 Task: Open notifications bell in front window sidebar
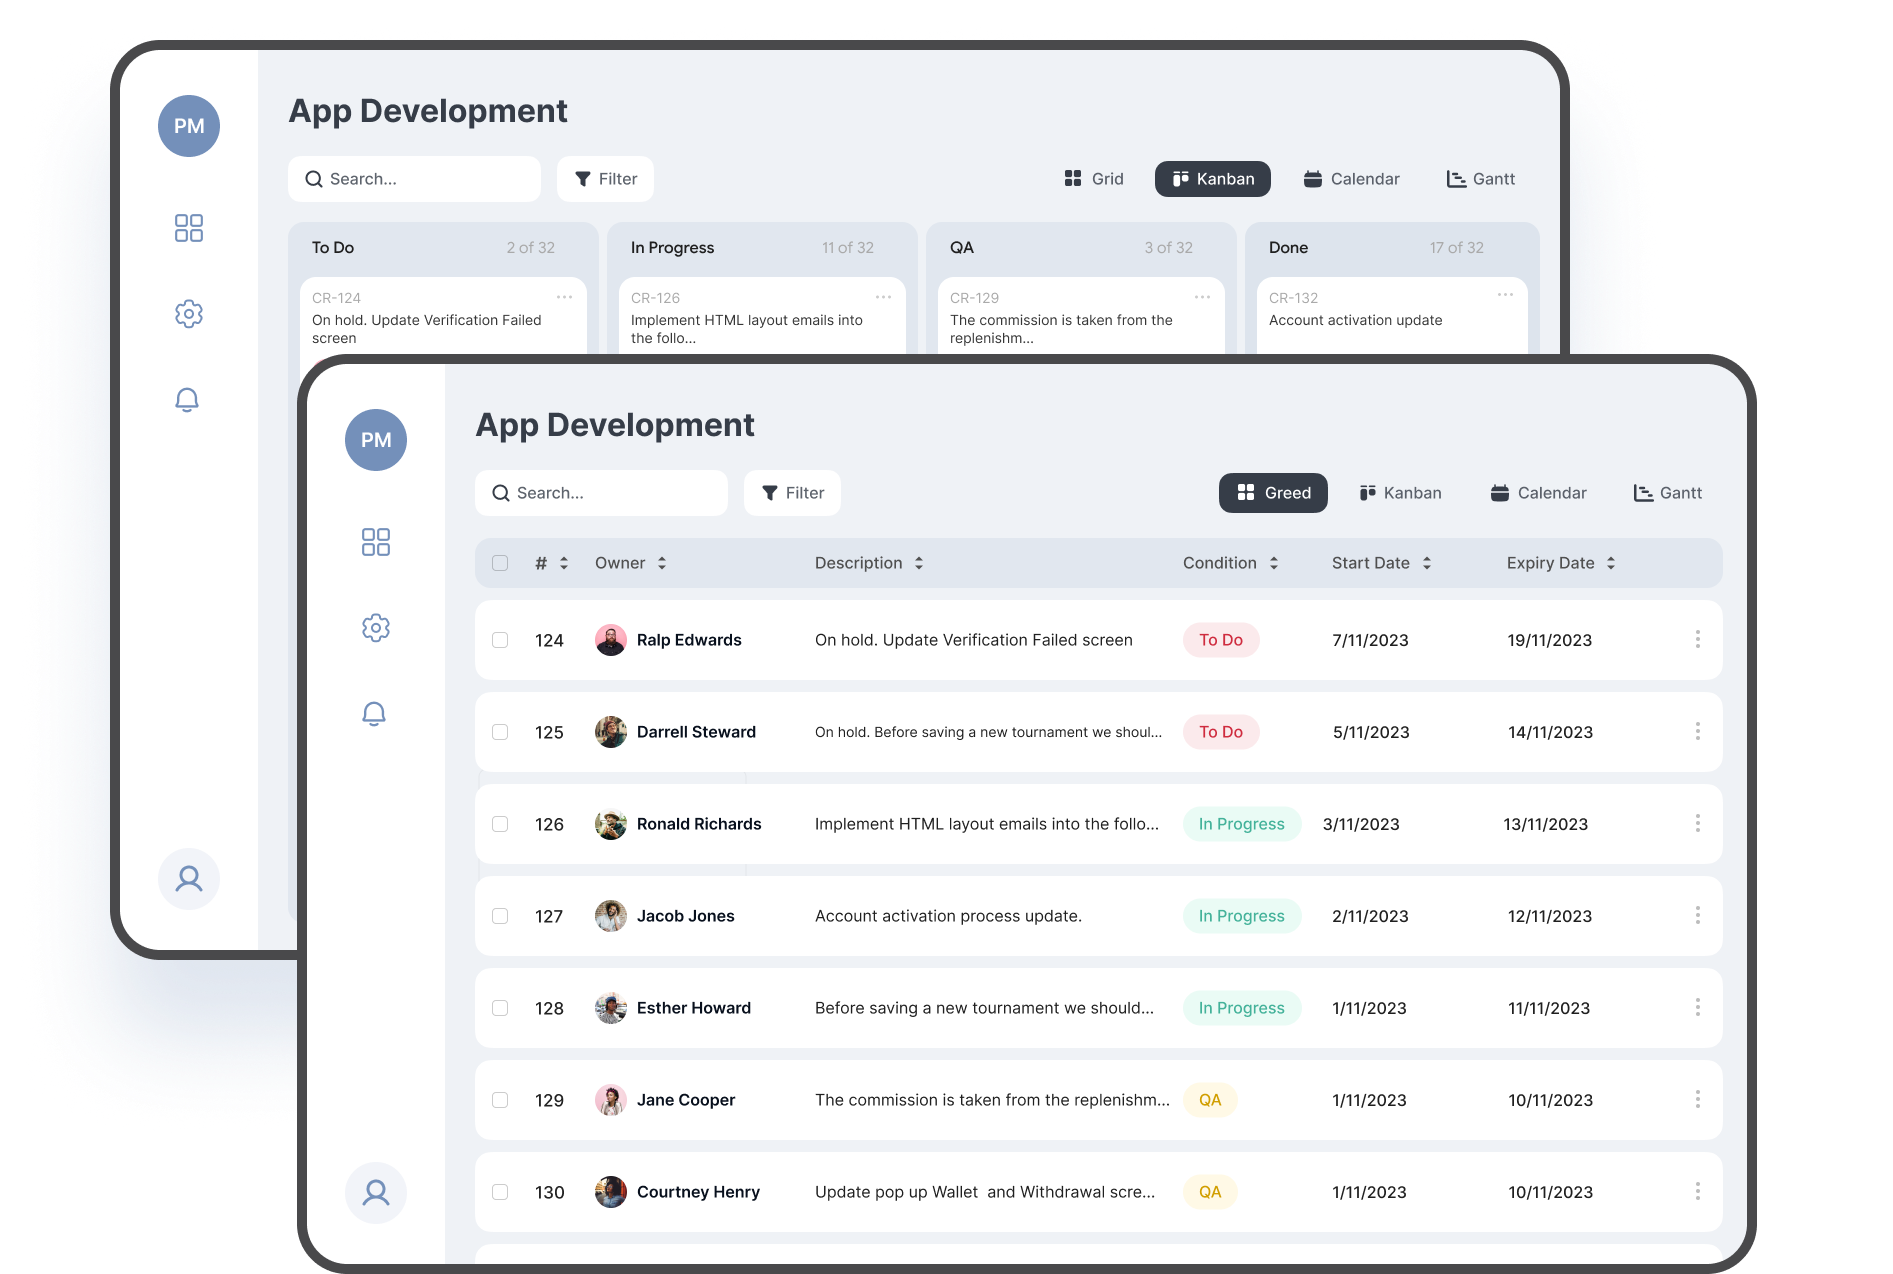point(374,713)
